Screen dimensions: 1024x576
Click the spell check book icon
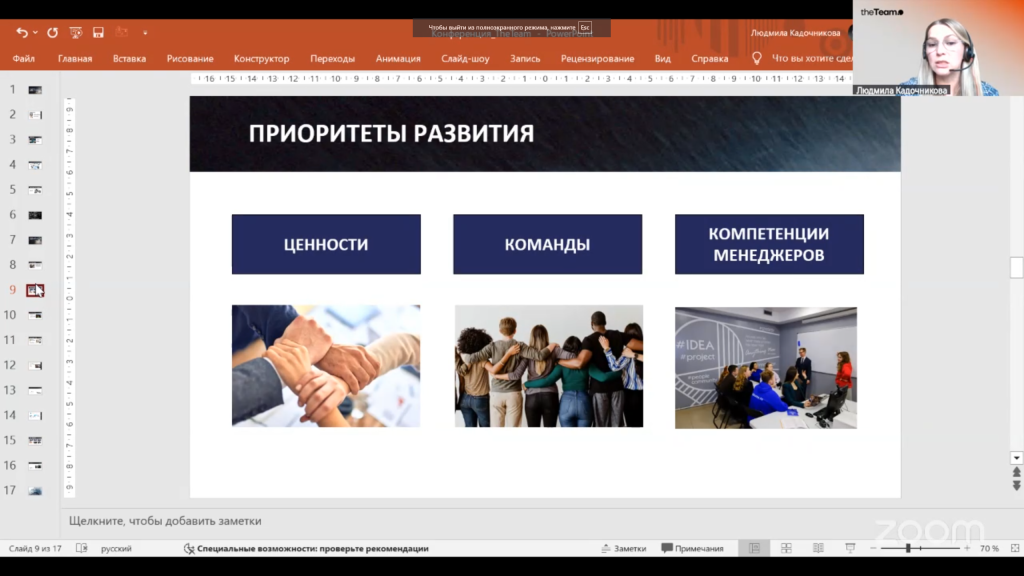tap(82, 549)
